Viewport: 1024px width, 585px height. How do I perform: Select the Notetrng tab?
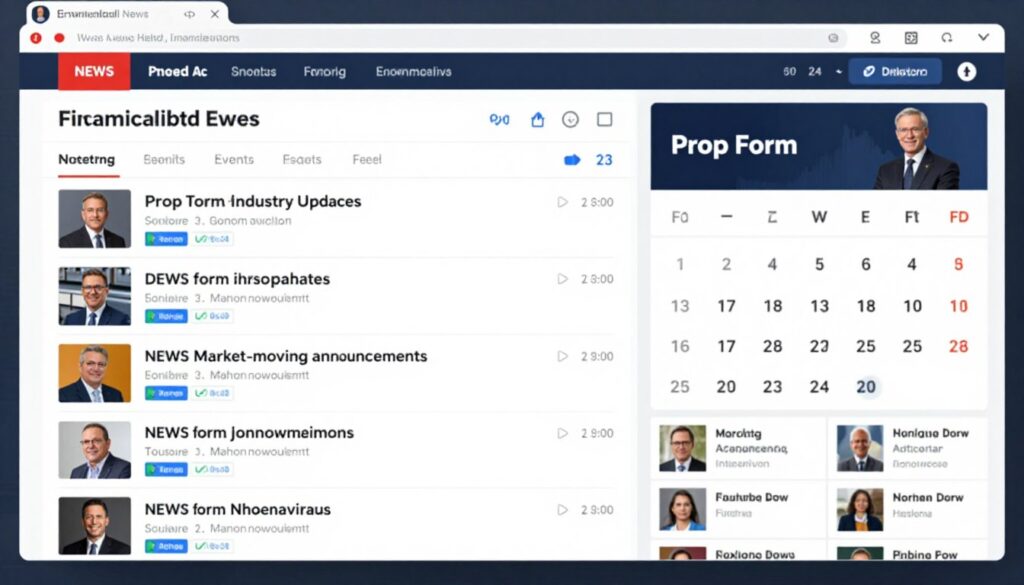[87, 159]
